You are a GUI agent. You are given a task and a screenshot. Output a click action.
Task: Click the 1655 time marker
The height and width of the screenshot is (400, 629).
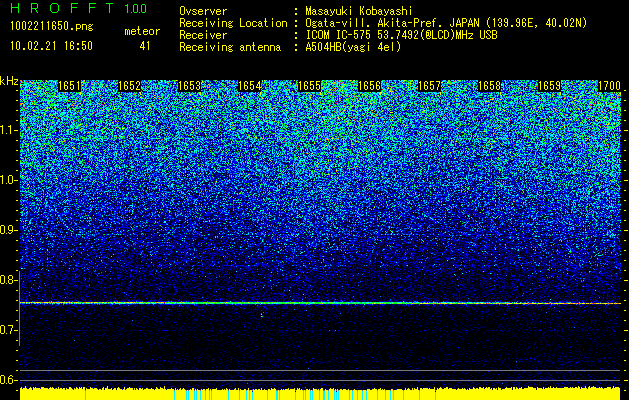(310, 86)
